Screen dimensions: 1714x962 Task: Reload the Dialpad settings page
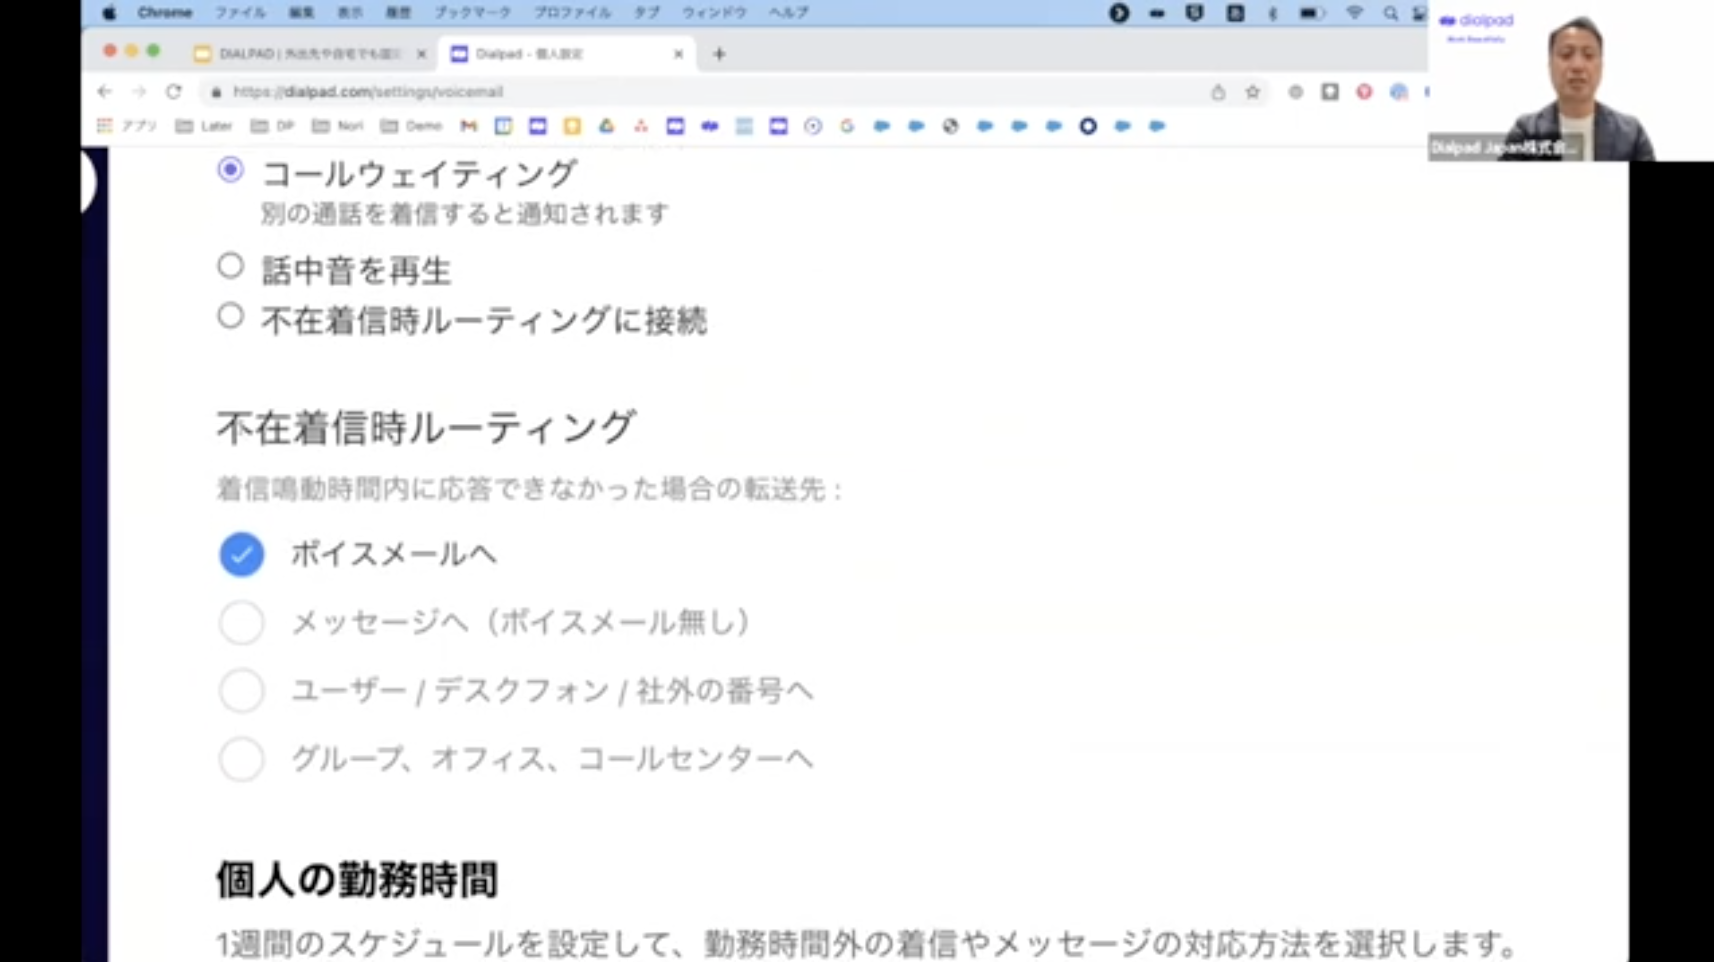(174, 91)
